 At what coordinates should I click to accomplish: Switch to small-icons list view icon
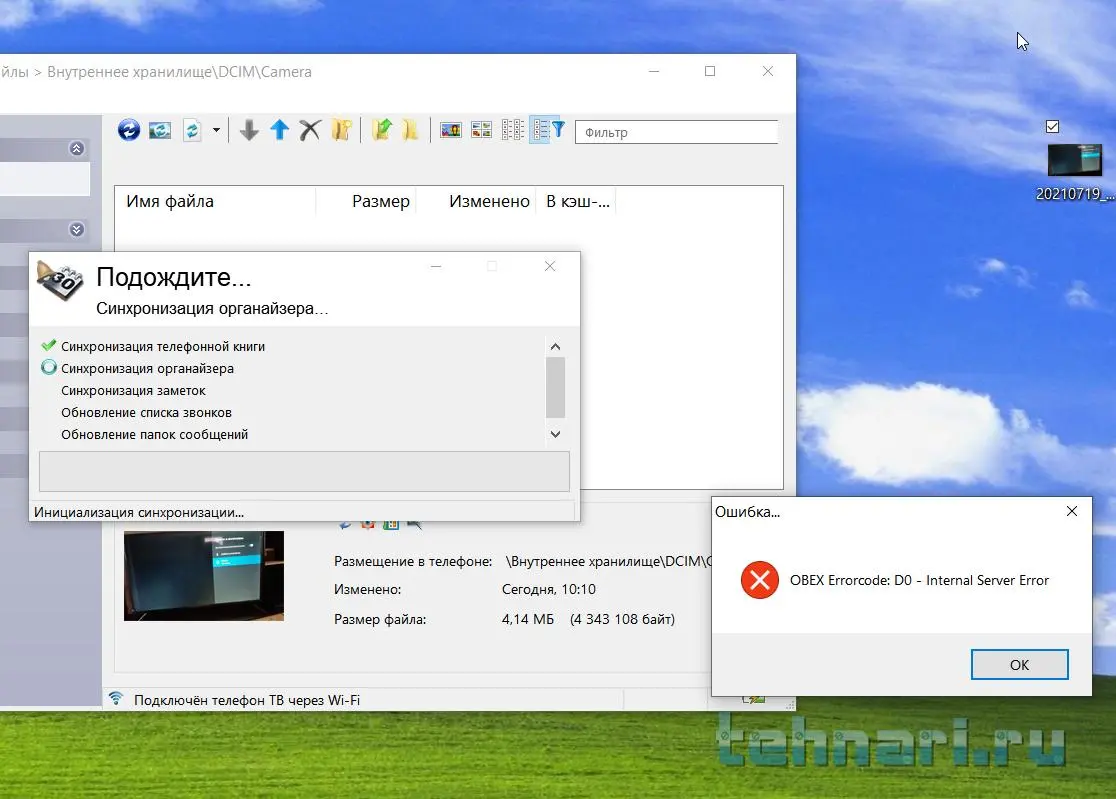[512, 130]
